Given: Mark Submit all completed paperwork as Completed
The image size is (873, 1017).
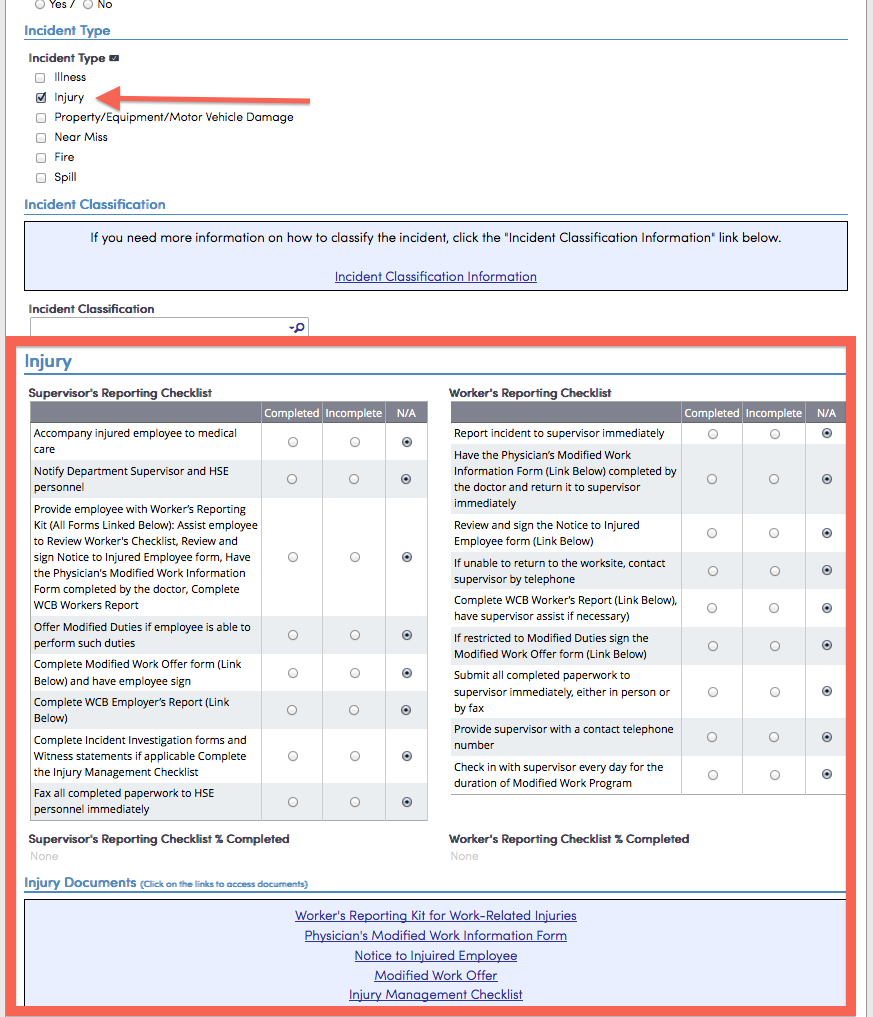Looking at the screenshot, I should coord(713,692).
